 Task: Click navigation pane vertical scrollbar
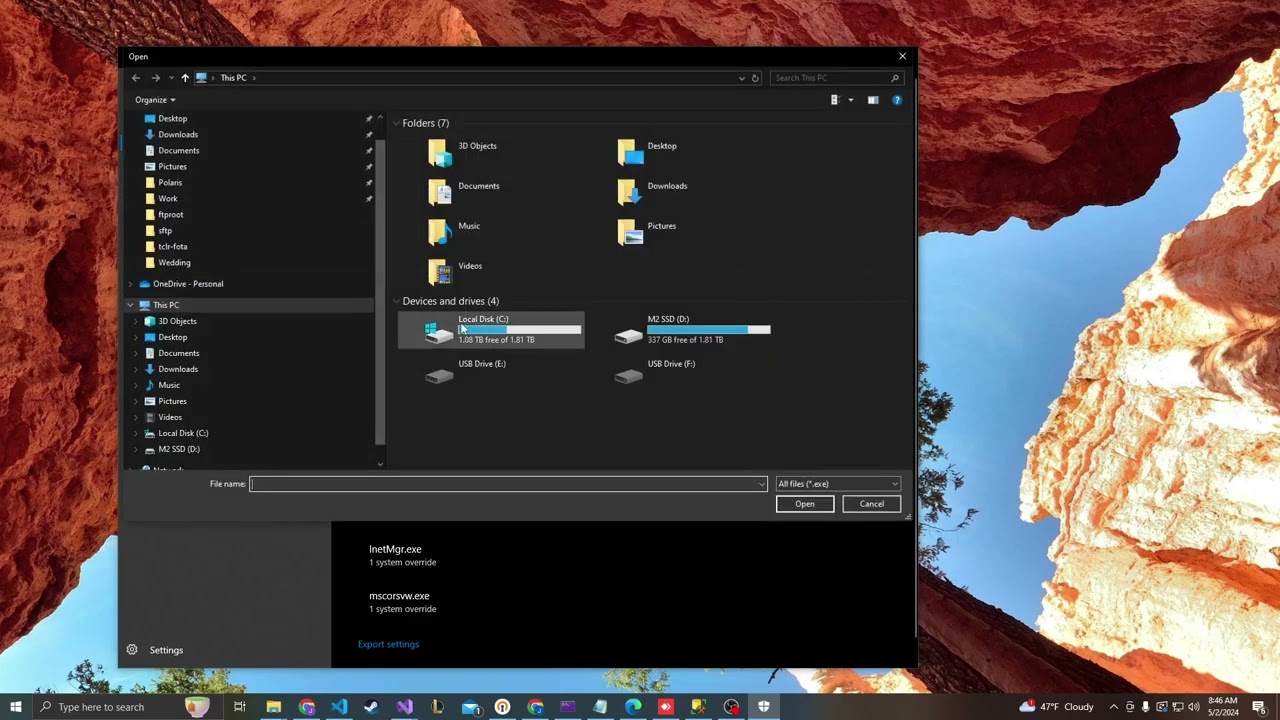point(380,290)
